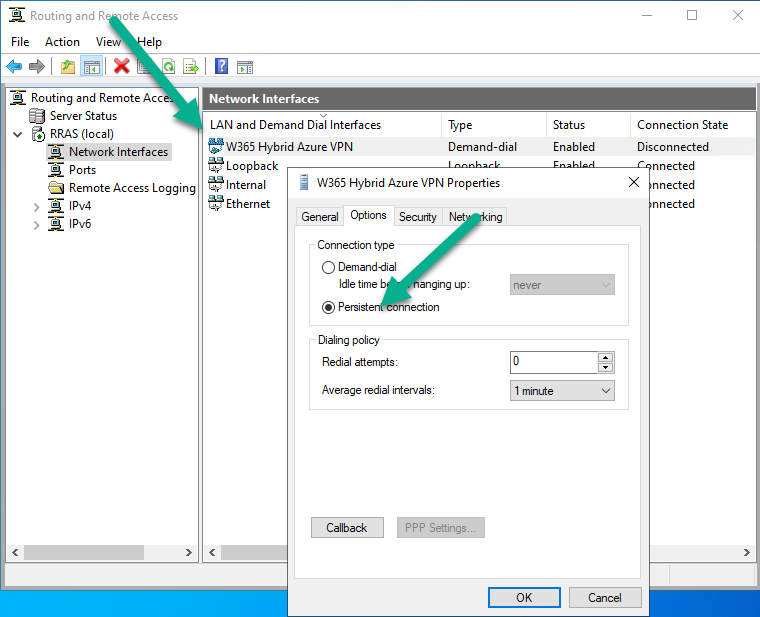
Task: Click the red Delete X icon
Action: pyautogui.click(x=121, y=66)
